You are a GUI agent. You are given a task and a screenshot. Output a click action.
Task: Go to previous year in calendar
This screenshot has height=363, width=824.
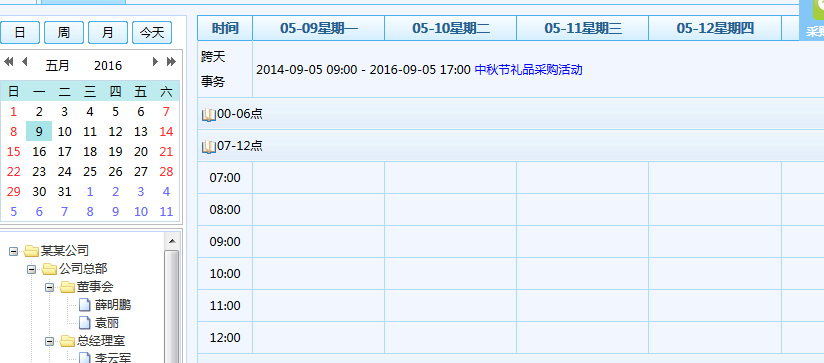point(8,62)
